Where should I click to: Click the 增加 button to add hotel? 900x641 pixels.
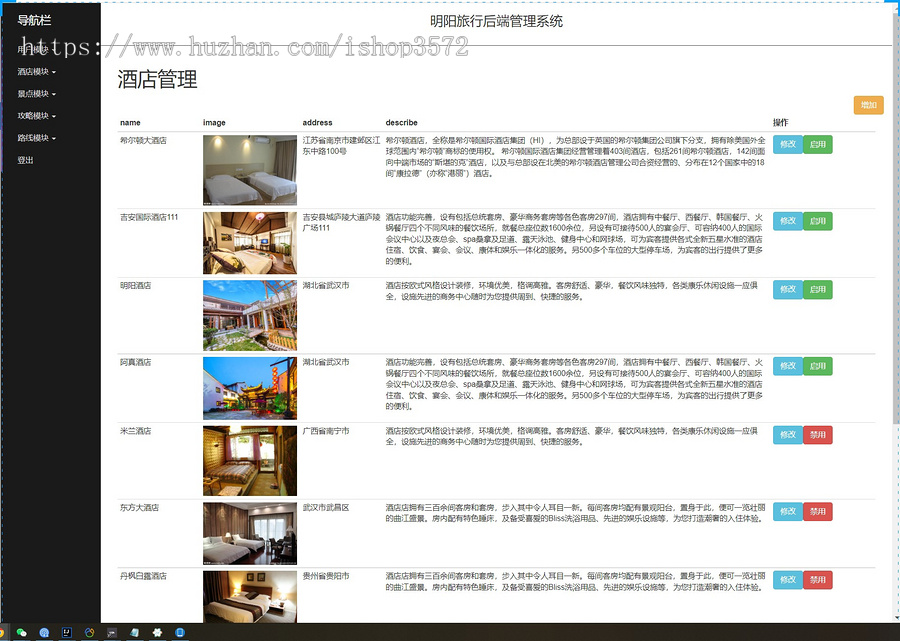pyautogui.click(x=868, y=105)
